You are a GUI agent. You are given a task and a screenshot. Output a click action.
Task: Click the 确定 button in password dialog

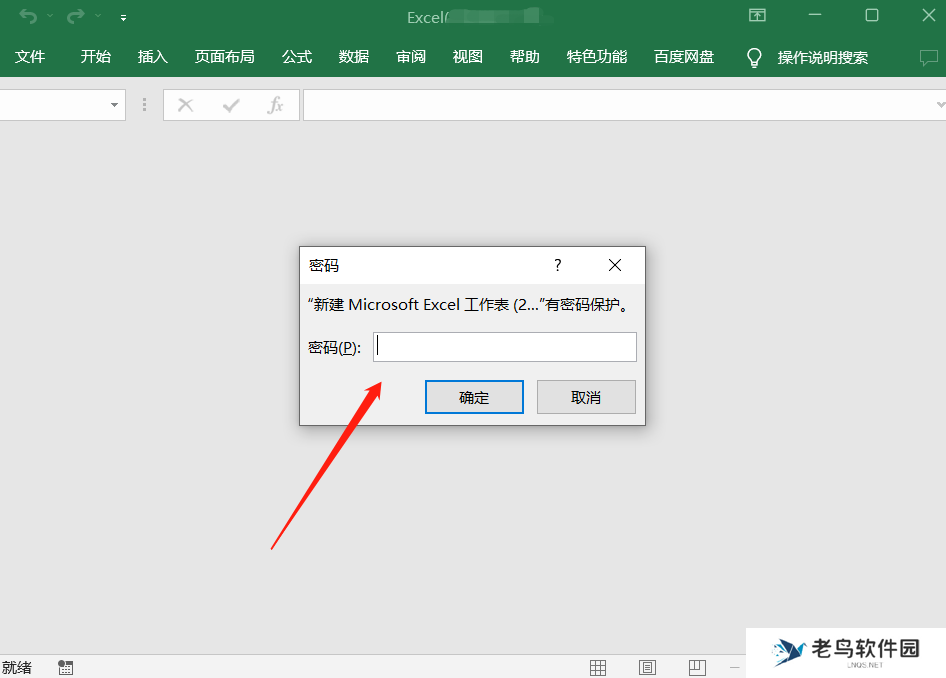click(x=474, y=396)
